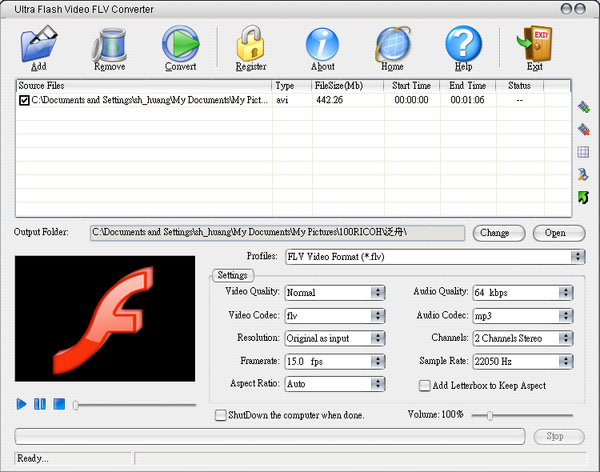Open the Channels dropdown
600x472 pixels.
click(523, 338)
